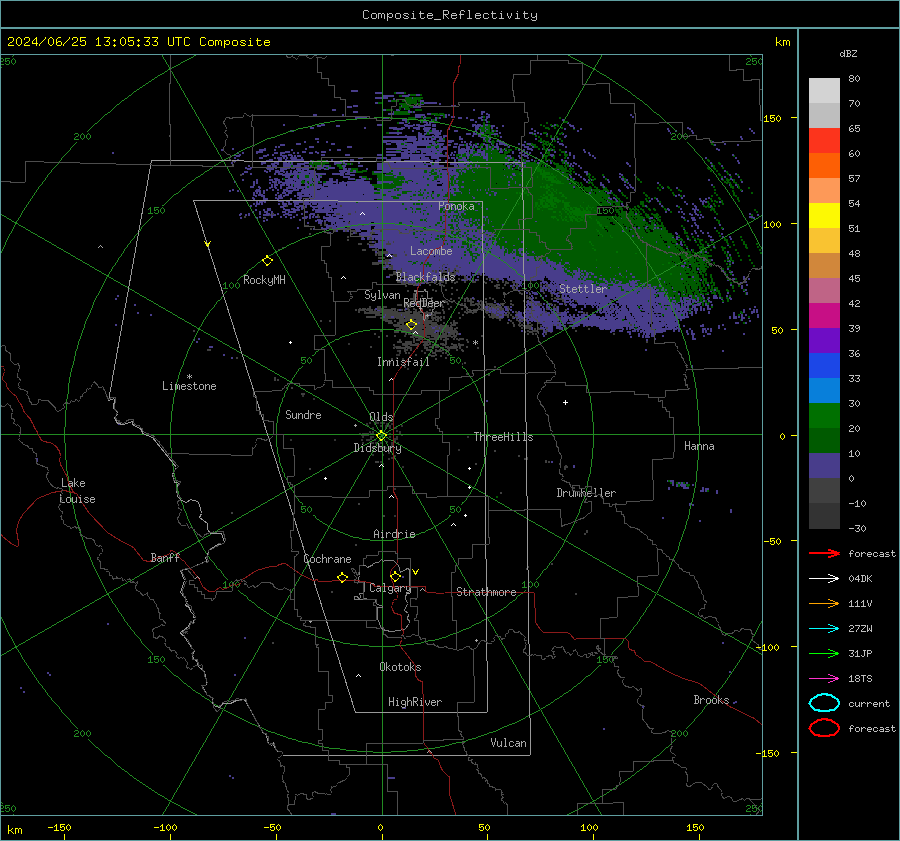
Task: Click the red forecast ellipse icon
Action: tap(824, 728)
